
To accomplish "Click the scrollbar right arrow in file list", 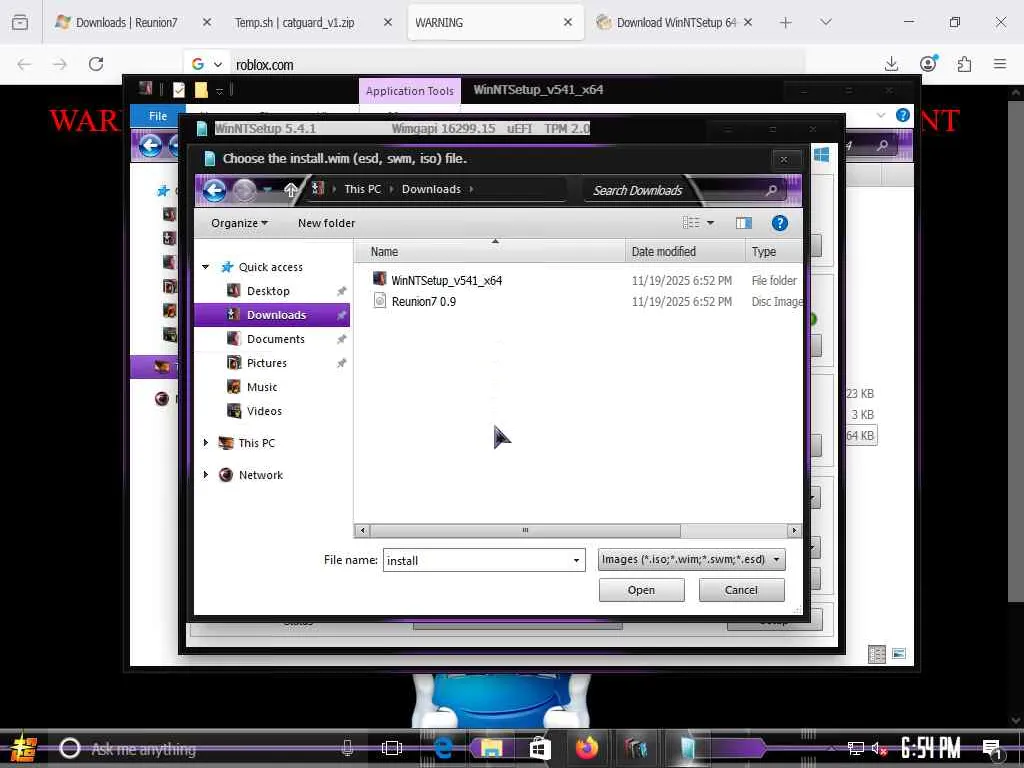I will pos(794,530).
